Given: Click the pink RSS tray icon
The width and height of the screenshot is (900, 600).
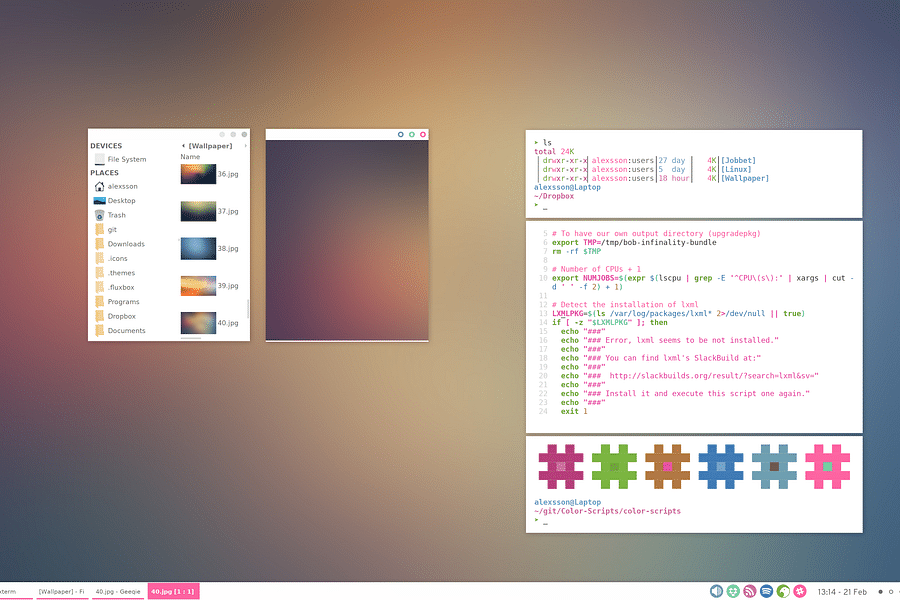Looking at the screenshot, I should pos(750,590).
